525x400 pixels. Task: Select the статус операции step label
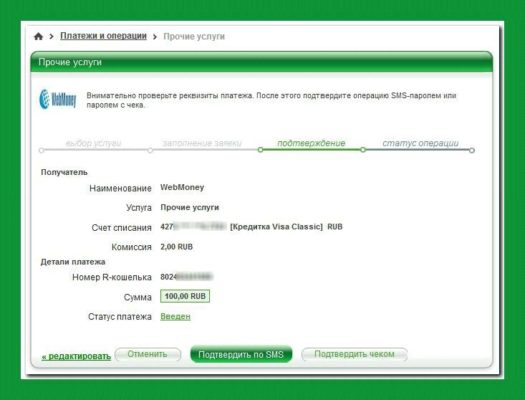pos(421,143)
